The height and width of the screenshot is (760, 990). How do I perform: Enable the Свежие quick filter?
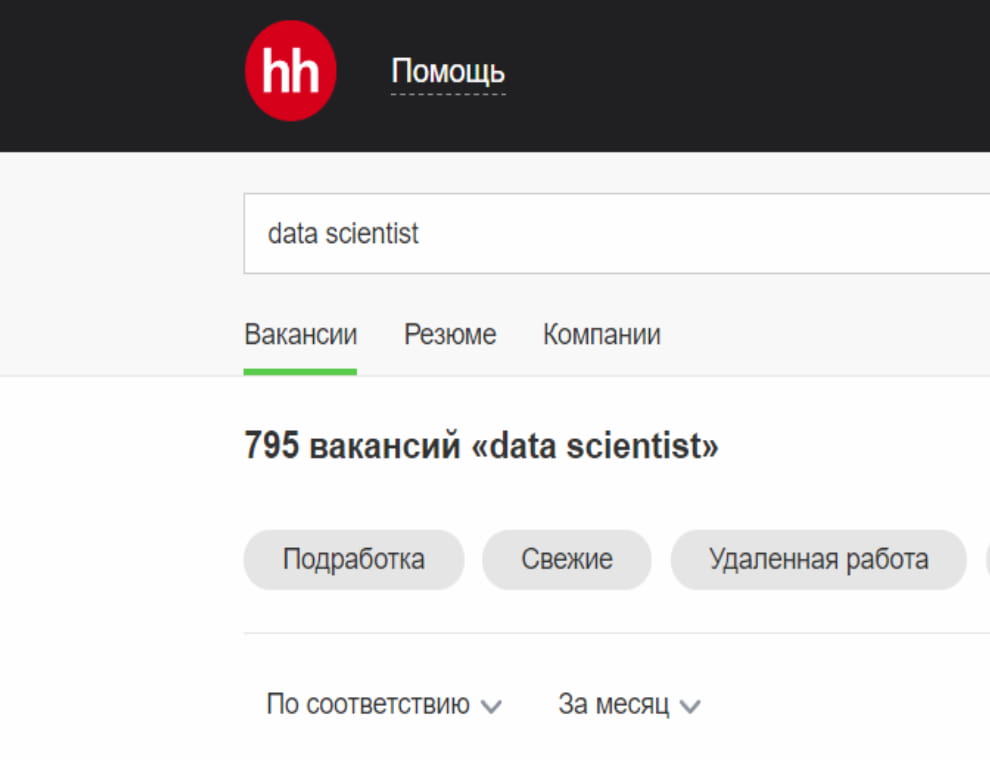pyautogui.click(x=566, y=560)
